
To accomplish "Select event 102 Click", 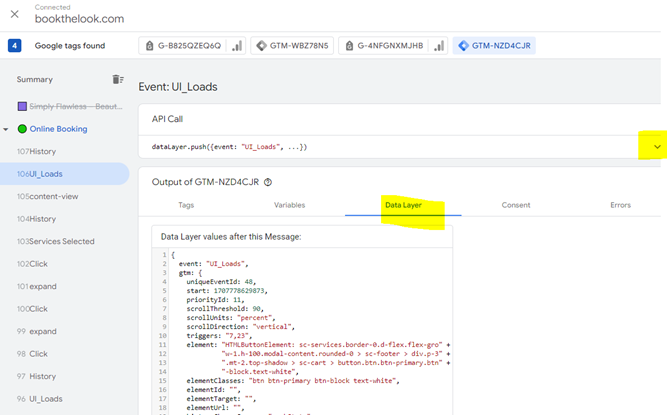I will click(32, 264).
